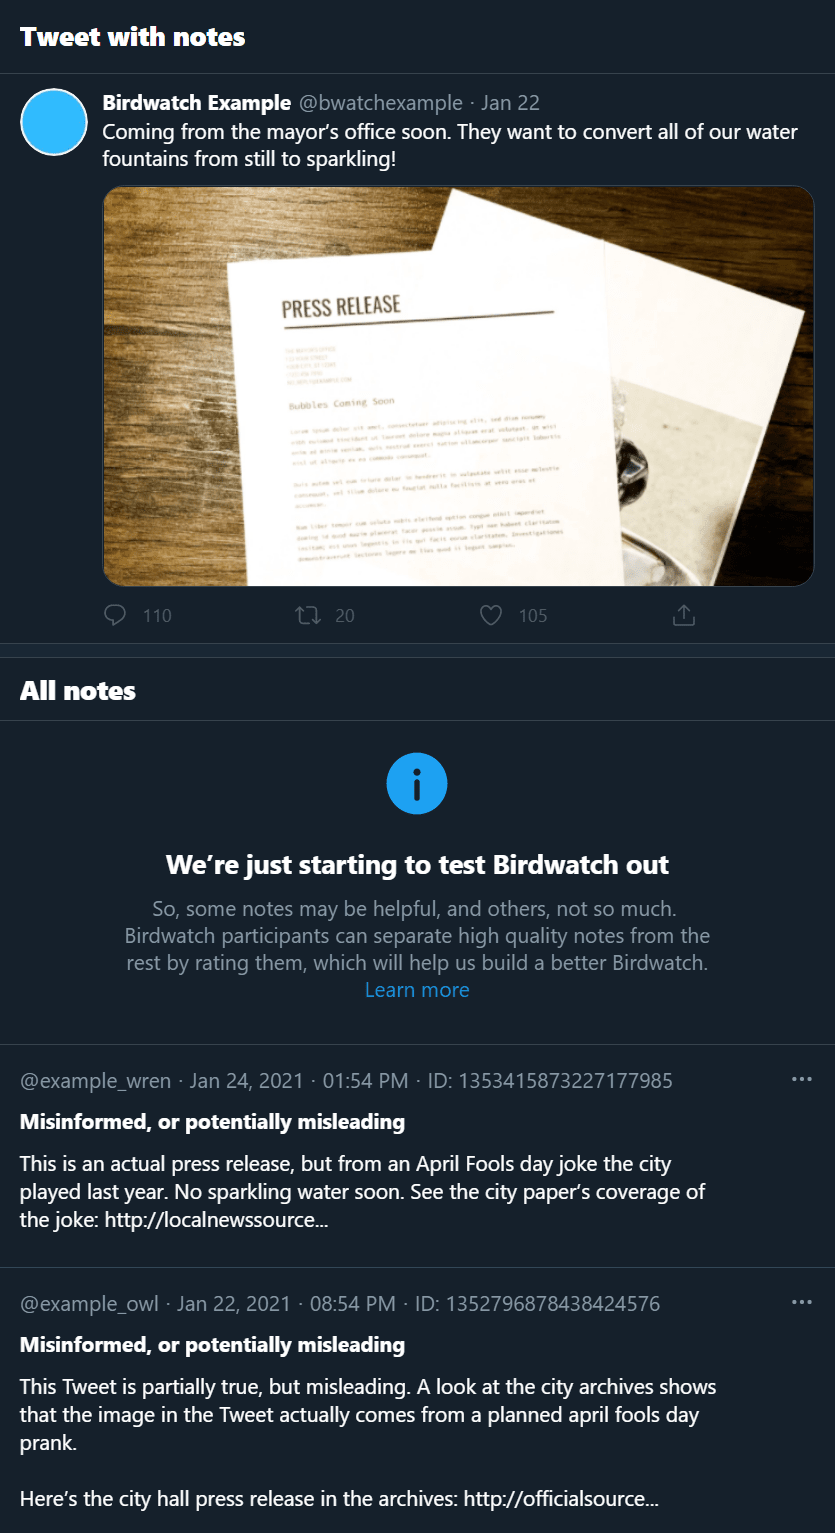Click the blue info icon
The width and height of the screenshot is (835, 1533).
[x=417, y=784]
